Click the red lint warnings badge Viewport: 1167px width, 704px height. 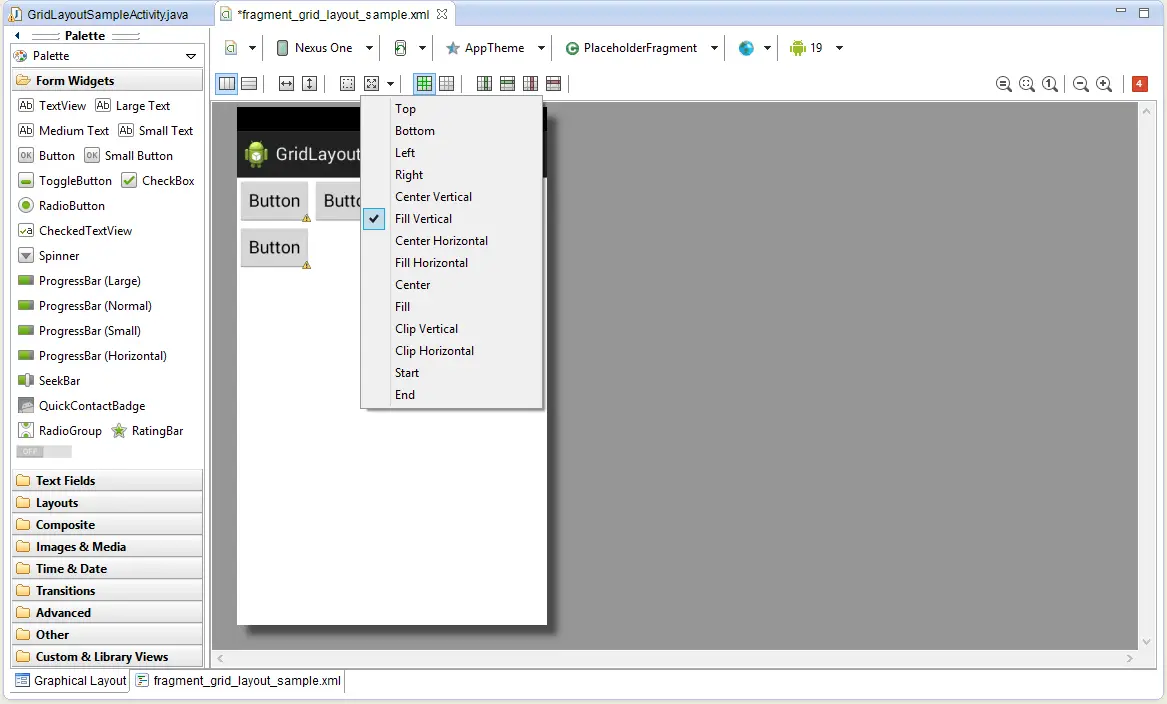click(1139, 84)
